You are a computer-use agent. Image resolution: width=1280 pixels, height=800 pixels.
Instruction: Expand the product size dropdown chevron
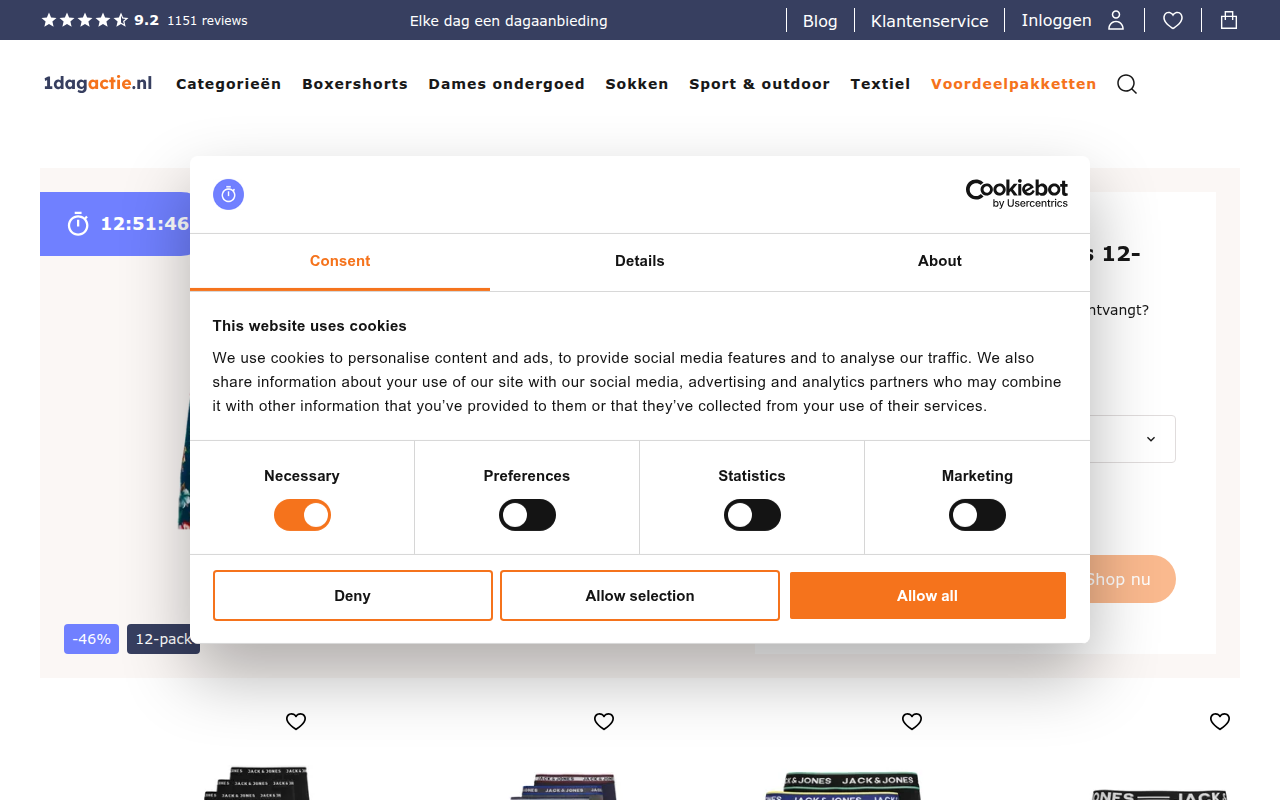pyautogui.click(x=1150, y=439)
